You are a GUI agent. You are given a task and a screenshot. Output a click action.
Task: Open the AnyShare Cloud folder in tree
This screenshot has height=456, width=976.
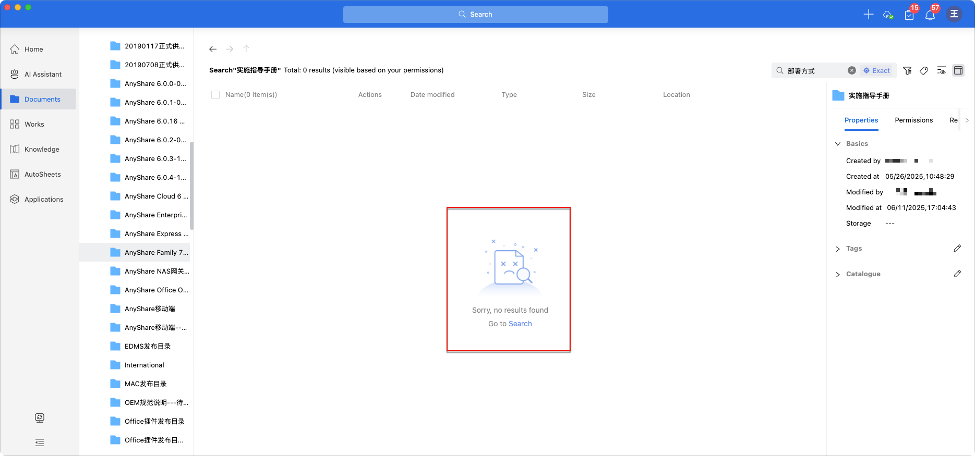coord(150,196)
